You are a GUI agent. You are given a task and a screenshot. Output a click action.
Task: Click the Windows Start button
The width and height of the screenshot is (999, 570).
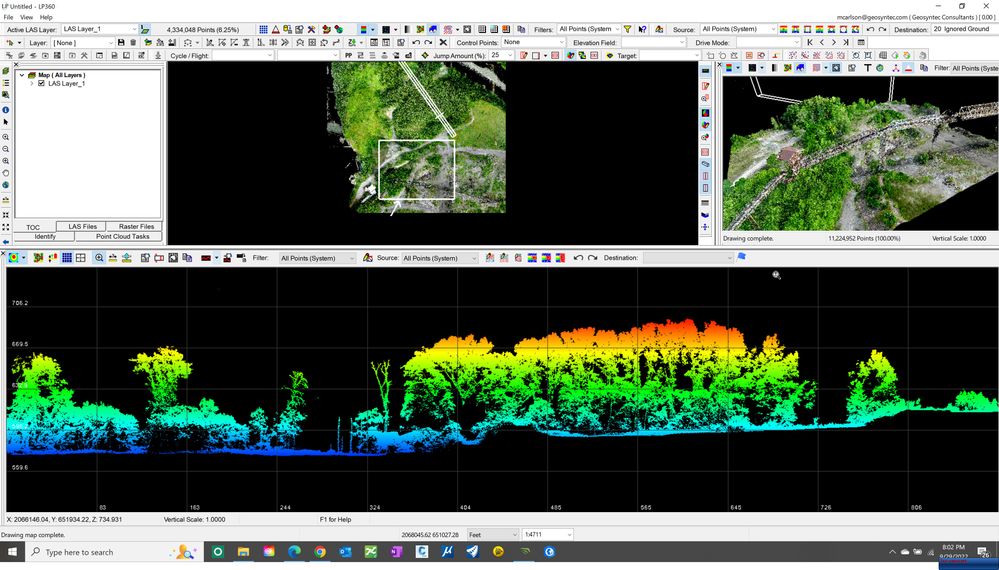pos(12,552)
